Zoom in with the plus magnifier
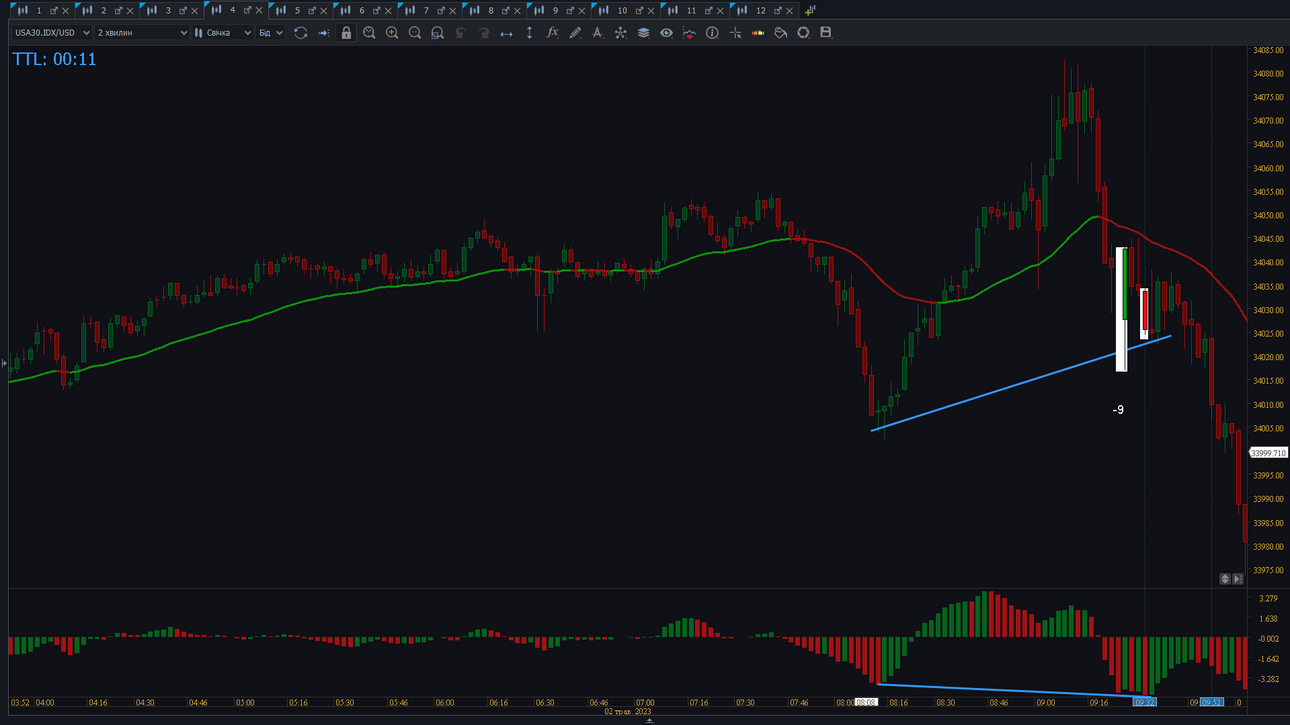The height and width of the screenshot is (725, 1290). tap(392, 33)
